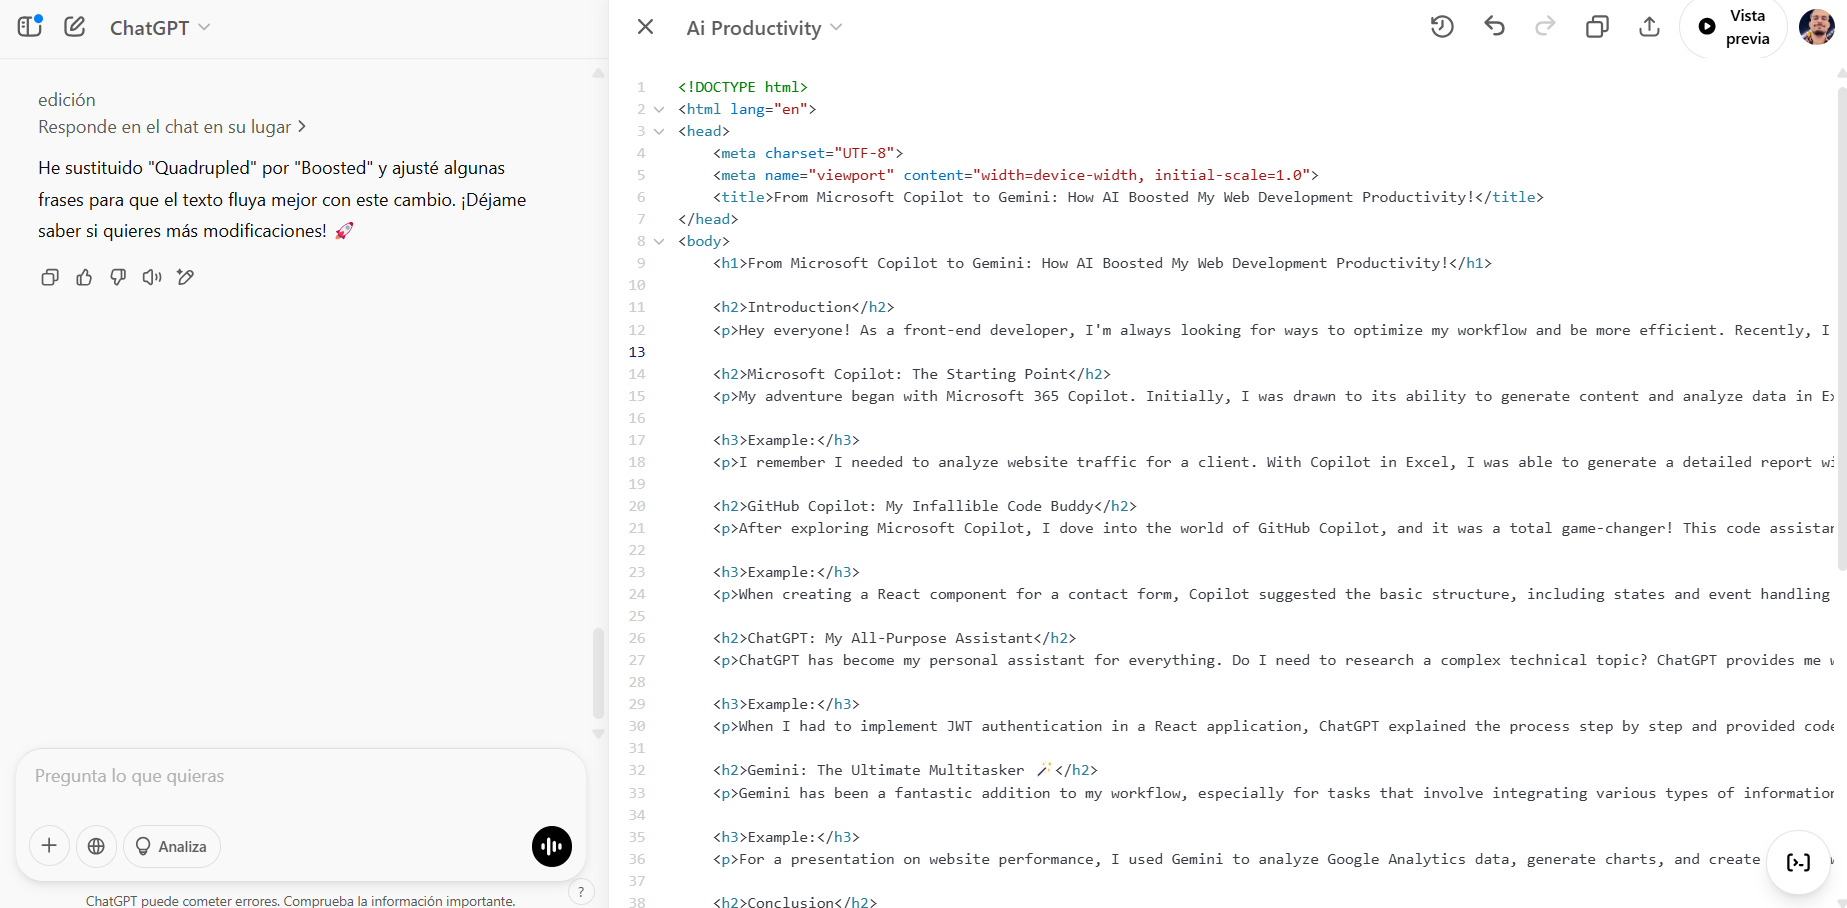
Task: Click 'Responde en el chat en su lugar' link
Action: [172, 127]
